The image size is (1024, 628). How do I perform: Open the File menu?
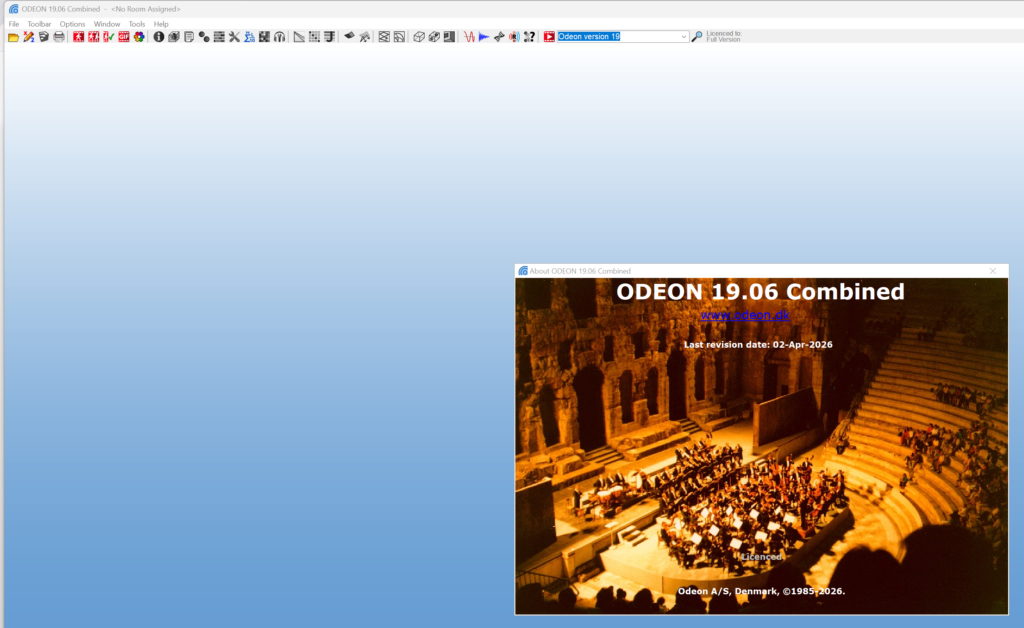coord(14,24)
